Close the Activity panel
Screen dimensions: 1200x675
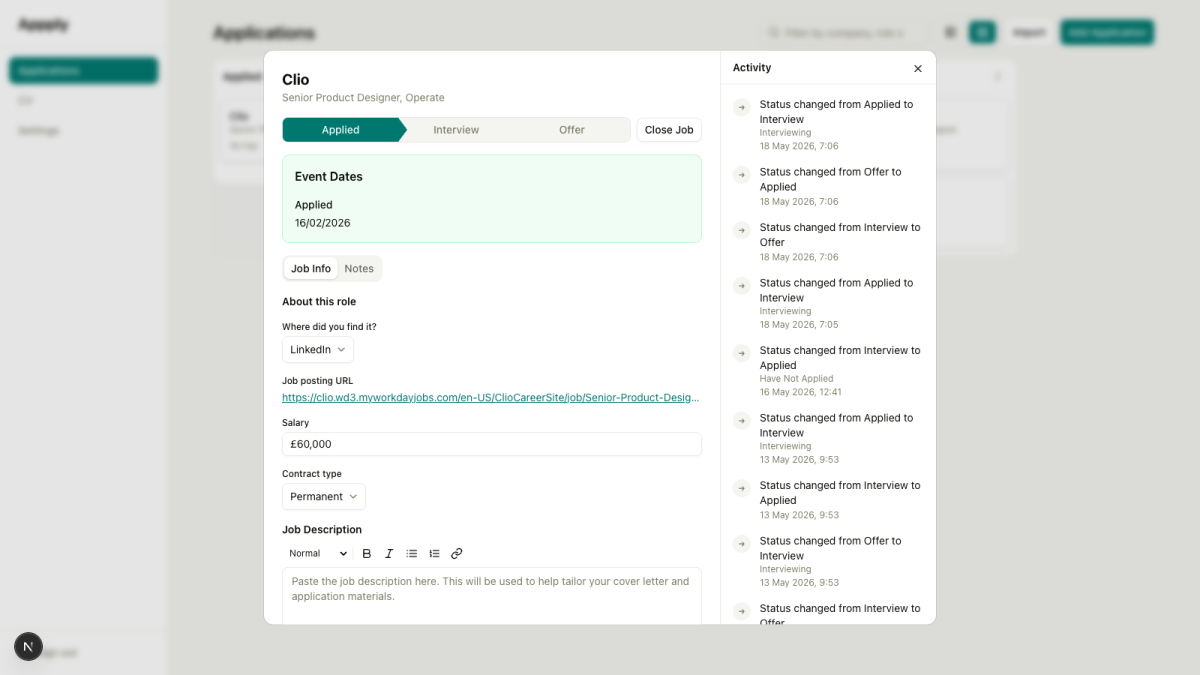(918, 68)
